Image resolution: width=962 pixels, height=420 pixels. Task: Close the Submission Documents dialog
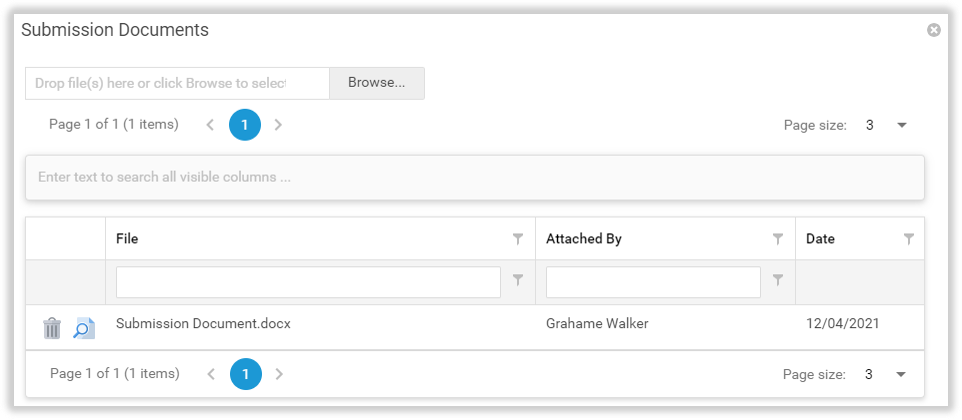(934, 30)
